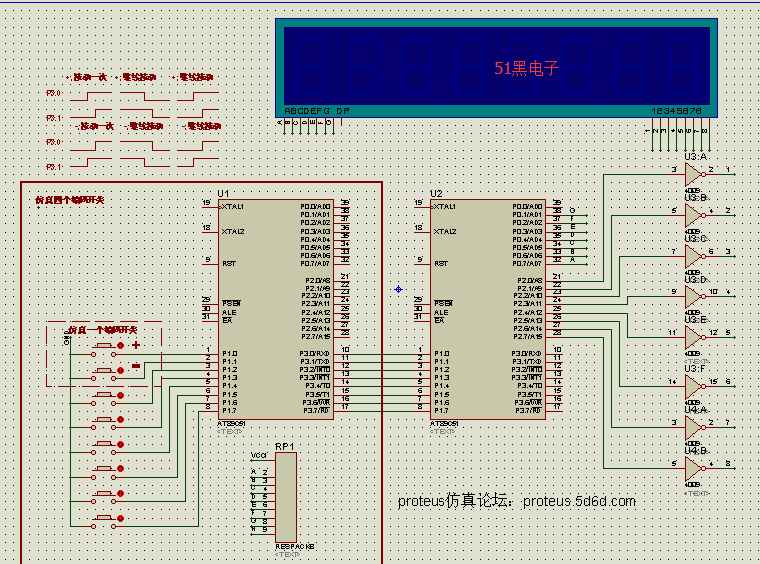Click the P3.0/RXD pin label on U1
The height and width of the screenshot is (564, 760).
[x=315, y=354]
